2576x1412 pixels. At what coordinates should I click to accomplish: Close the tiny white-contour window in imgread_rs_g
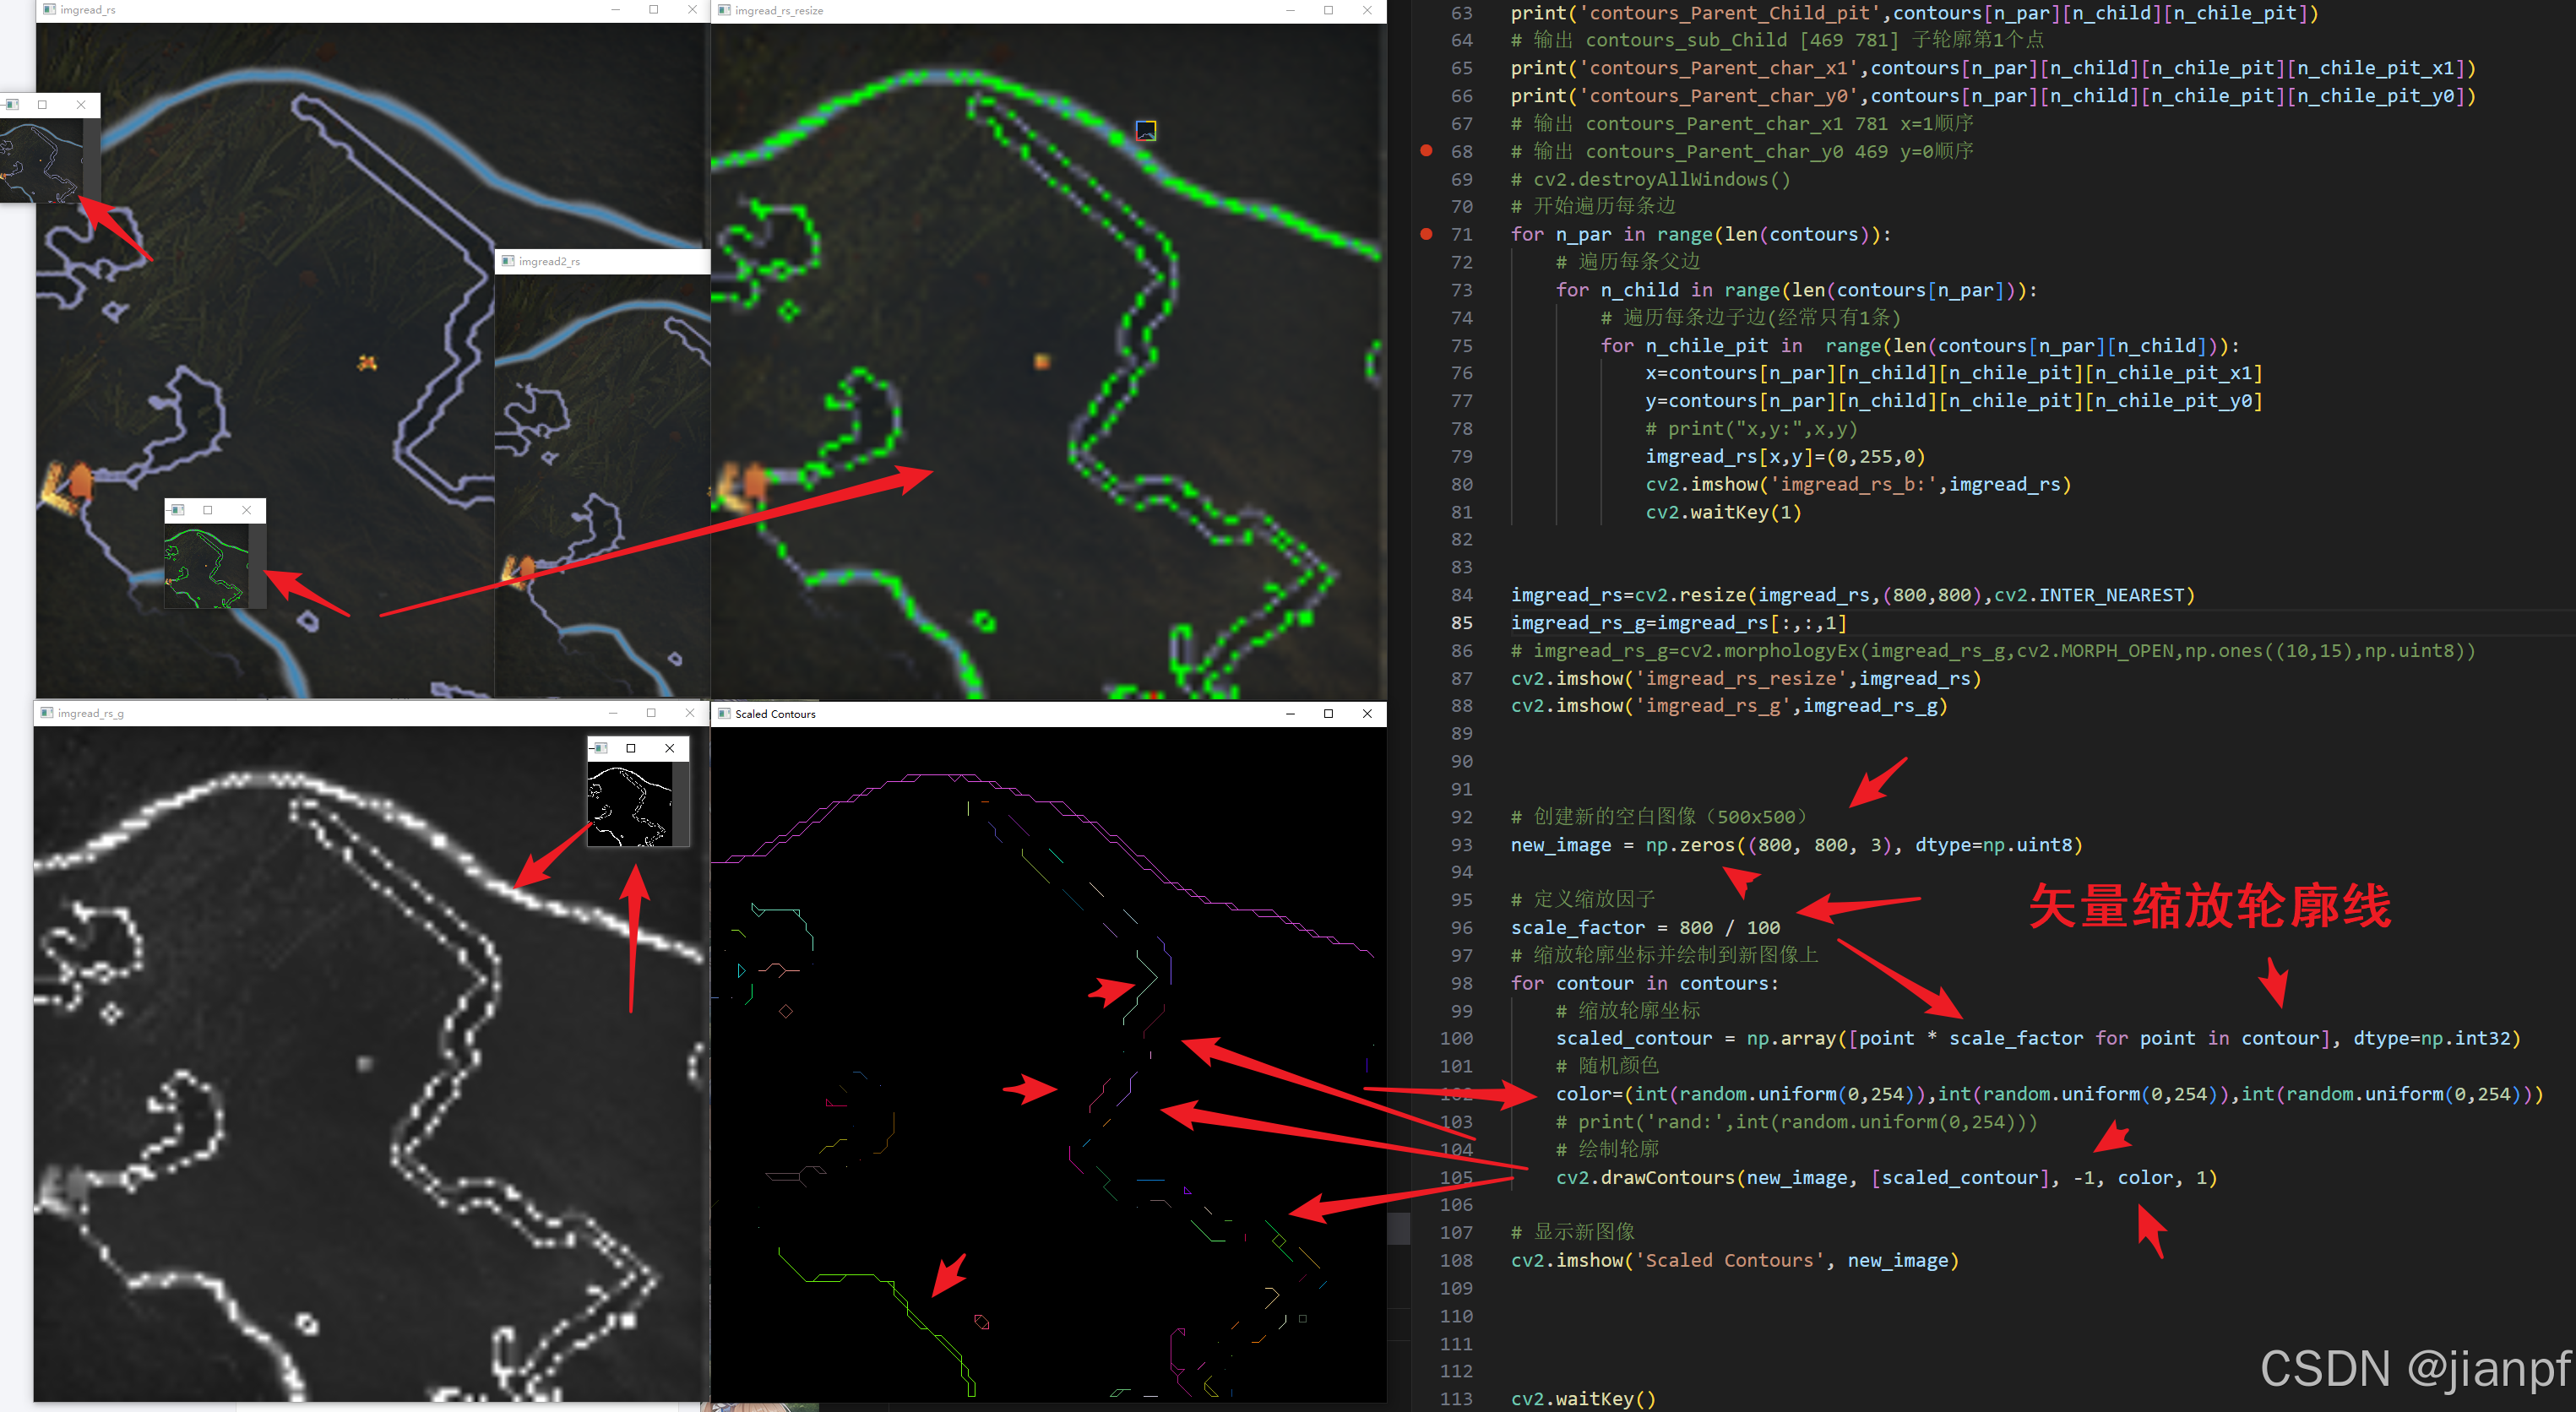670,748
